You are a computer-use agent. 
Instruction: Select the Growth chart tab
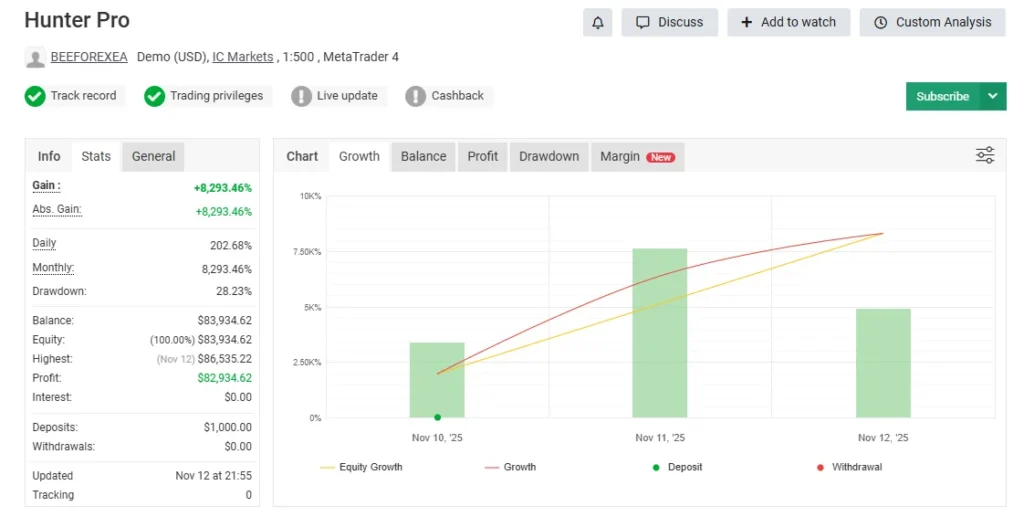click(359, 157)
